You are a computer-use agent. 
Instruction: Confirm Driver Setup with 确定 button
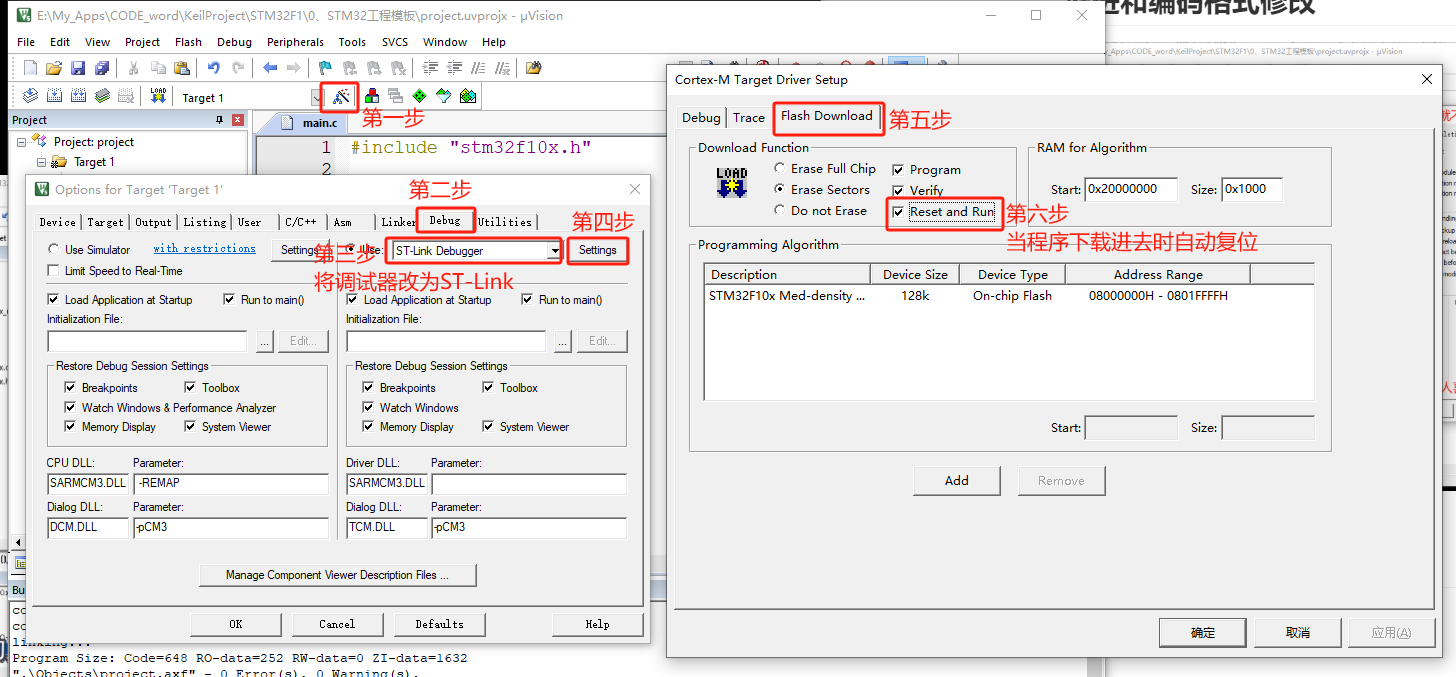(1203, 633)
